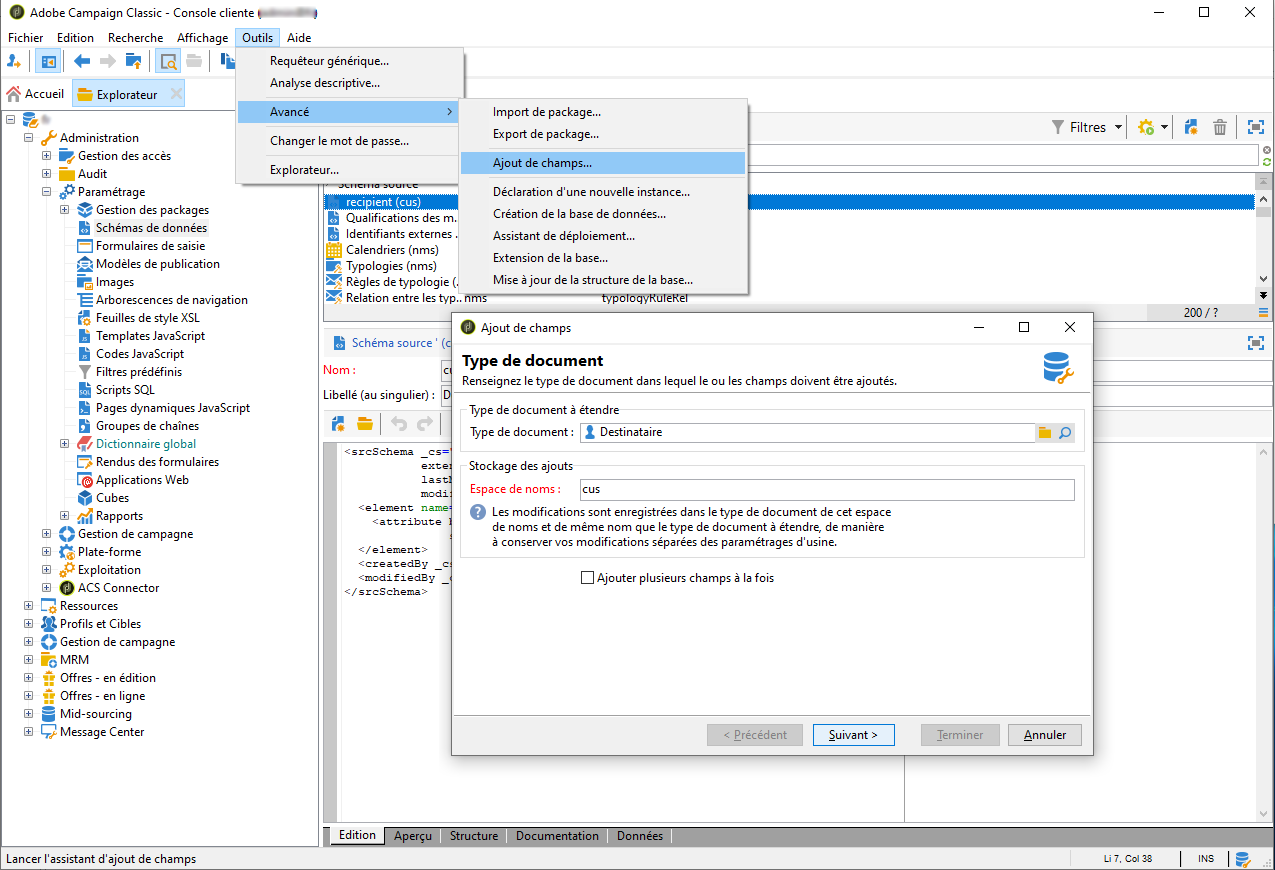This screenshot has width=1275, height=870.
Task: Toggle the detail search view icon
Action: click(168, 61)
